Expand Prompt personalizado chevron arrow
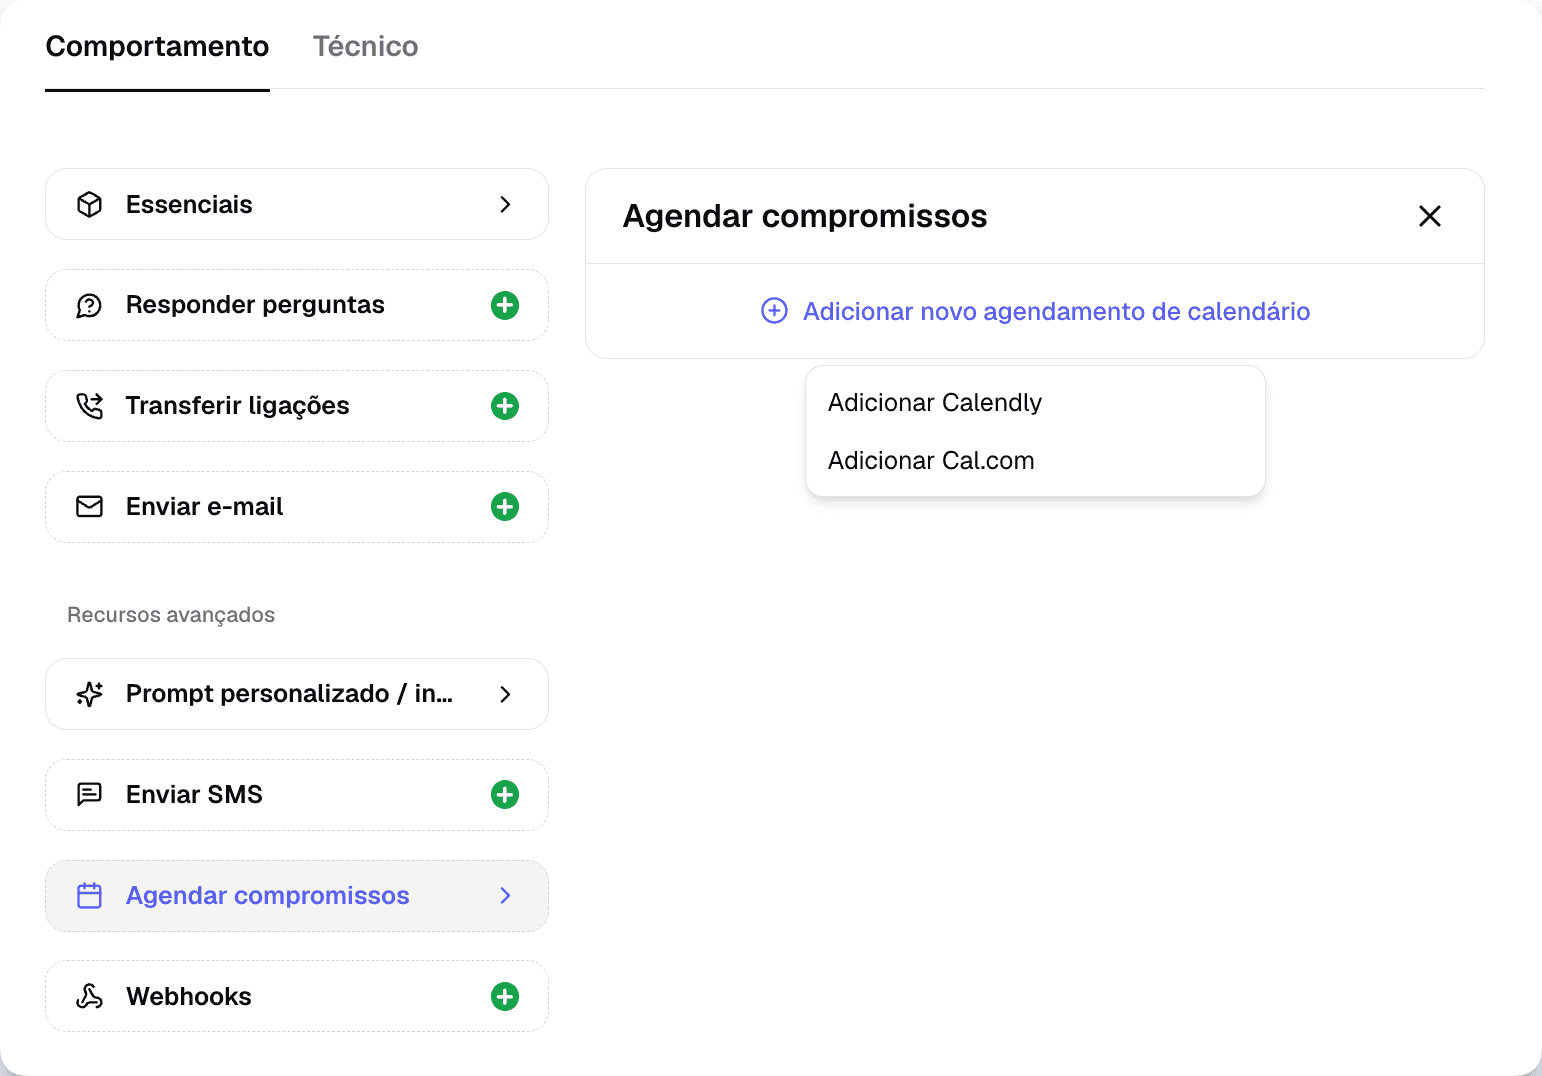Image resolution: width=1542 pixels, height=1076 pixels. (x=505, y=694)
